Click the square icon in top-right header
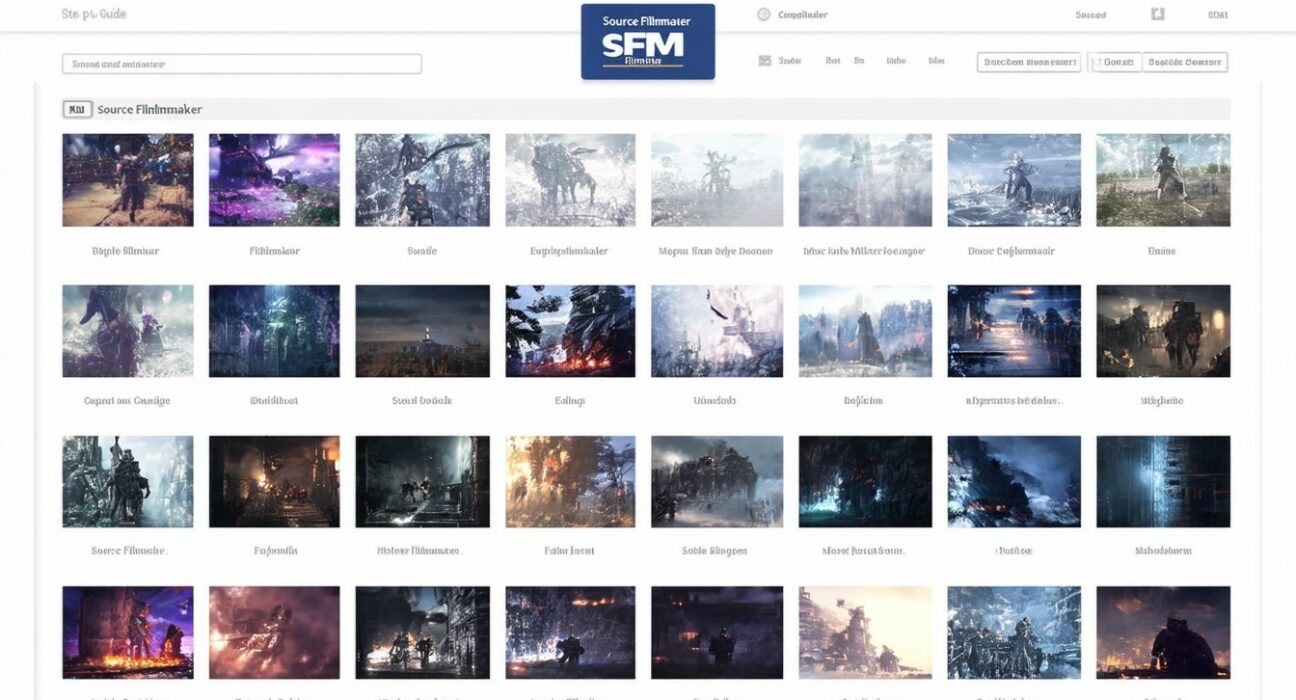This screenshot has height=700, width=1296. (x=1158, y=15)
